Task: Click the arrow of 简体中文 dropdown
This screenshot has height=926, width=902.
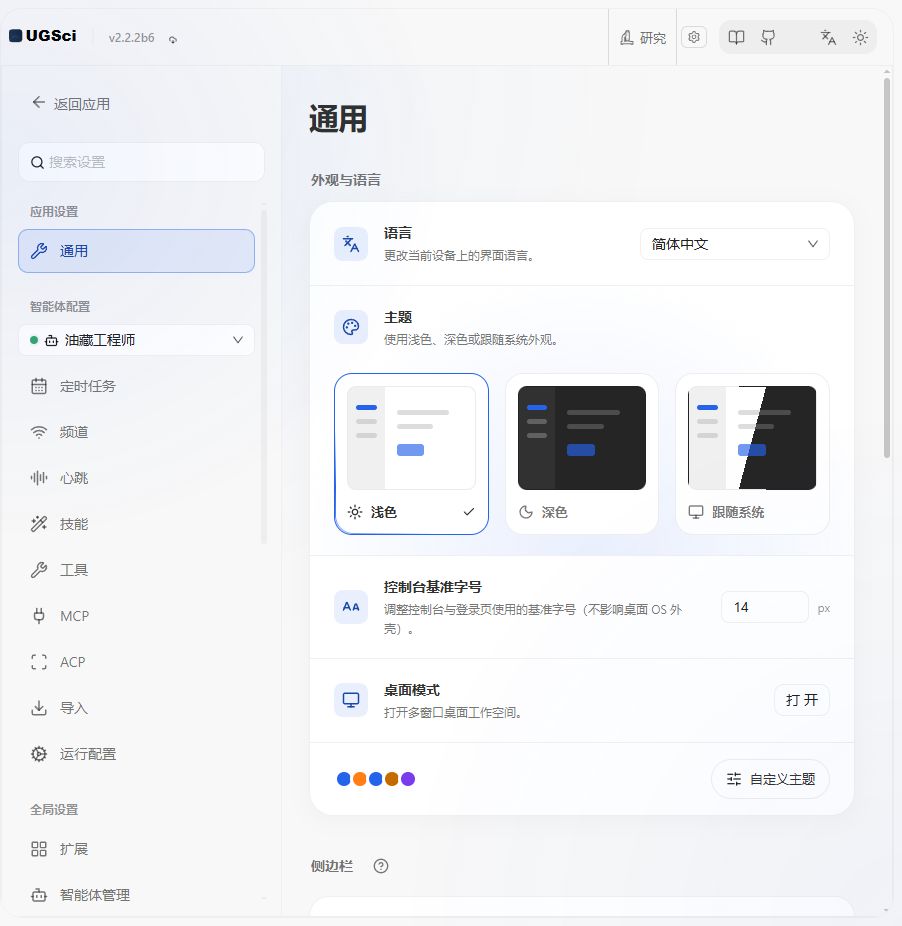Action: [813, 244]
